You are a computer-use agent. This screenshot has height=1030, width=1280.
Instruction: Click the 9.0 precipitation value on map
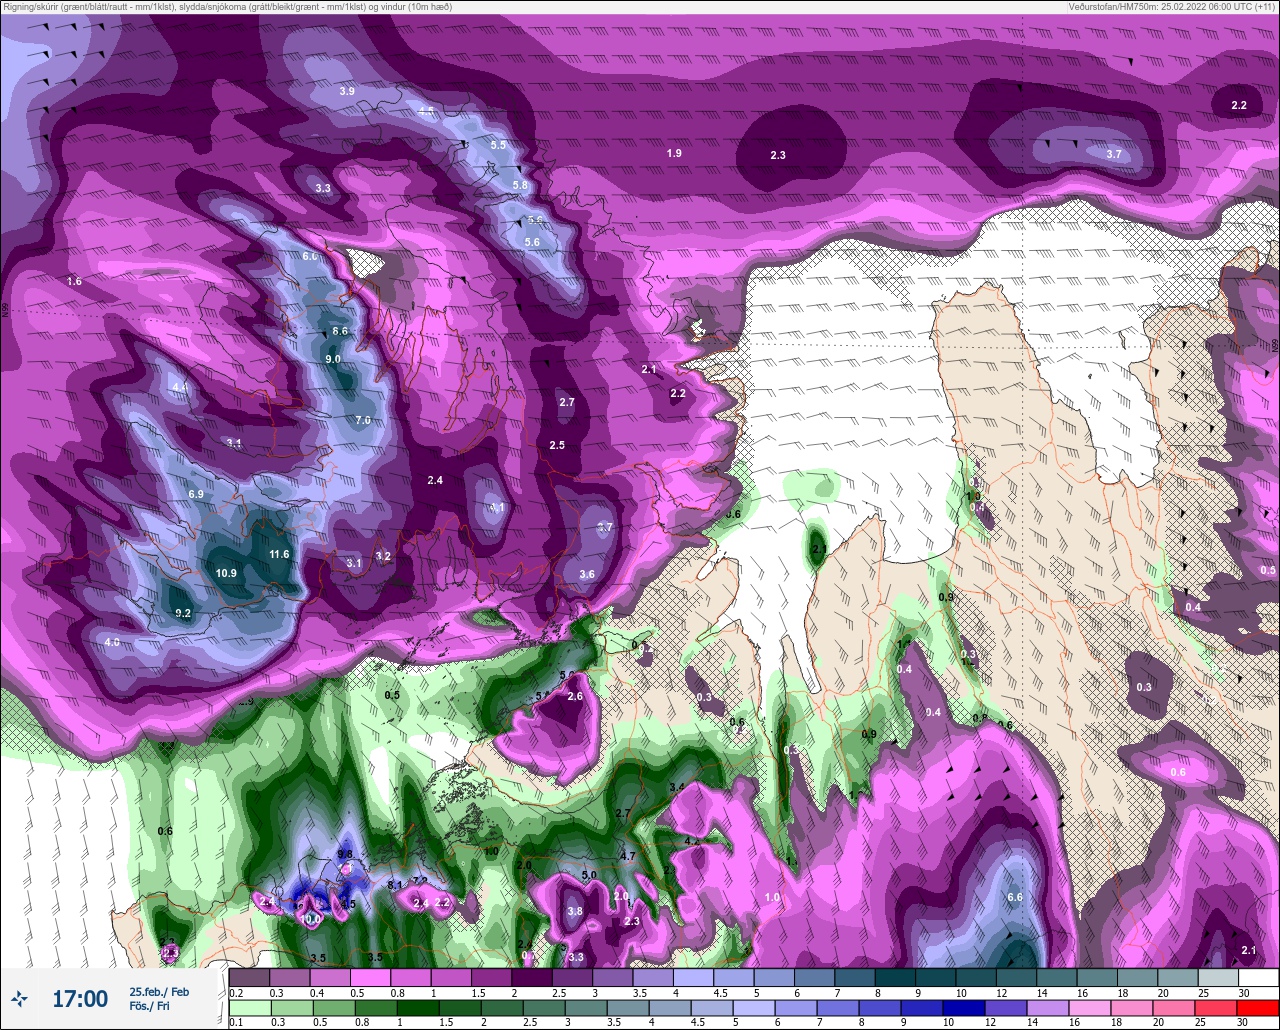pos(333,359)
